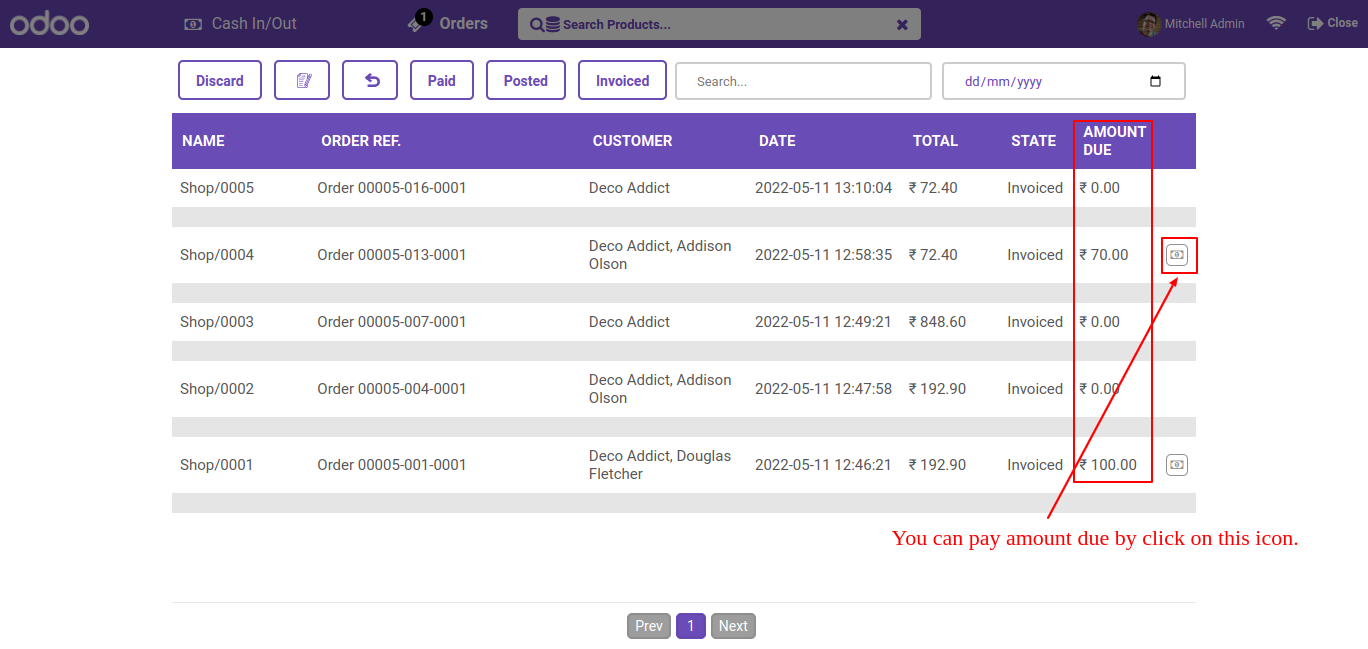Click the Search Products field
Viewport: 1368px width, 649px height.
coord(720,25)
